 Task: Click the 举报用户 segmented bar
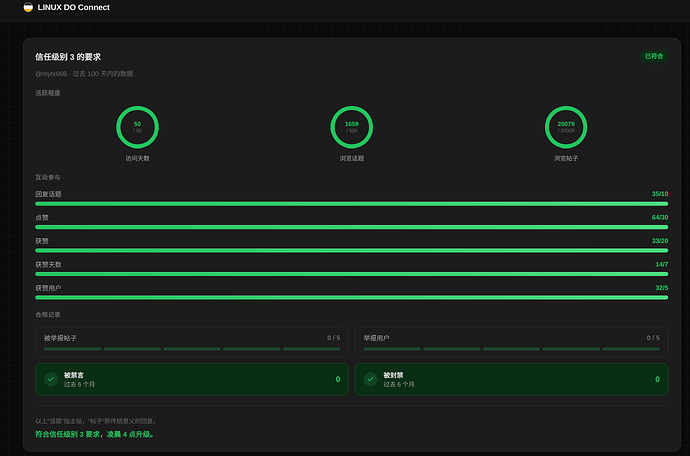[511, 349]
